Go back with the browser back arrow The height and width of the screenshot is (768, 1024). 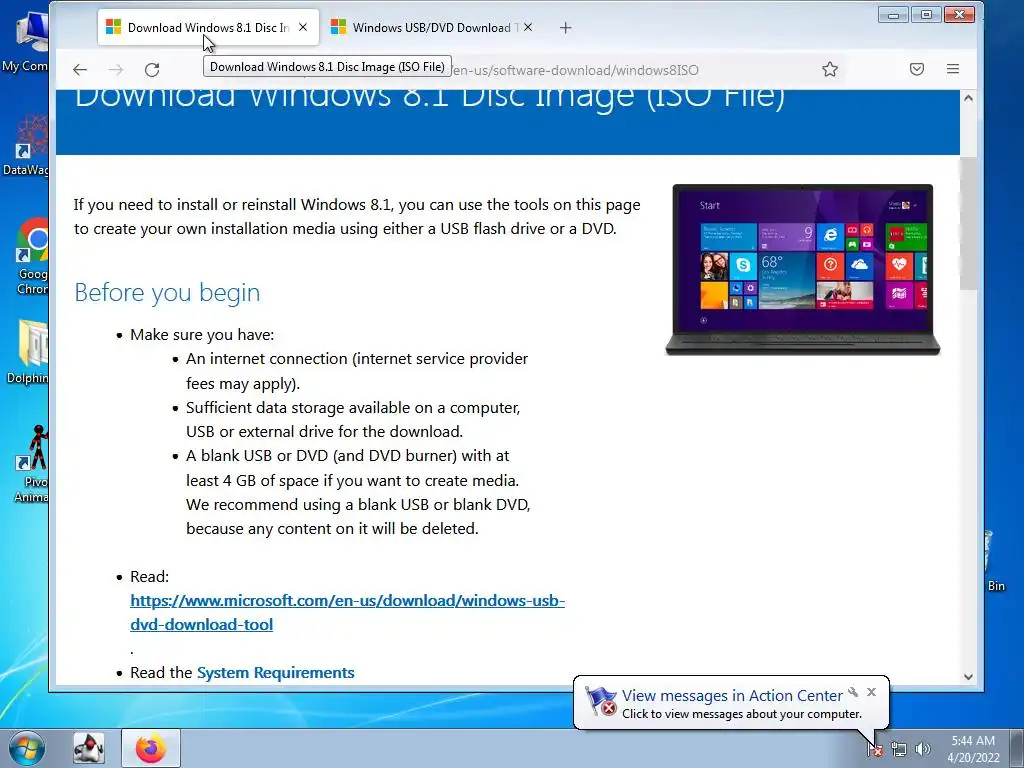pos(80,70)
